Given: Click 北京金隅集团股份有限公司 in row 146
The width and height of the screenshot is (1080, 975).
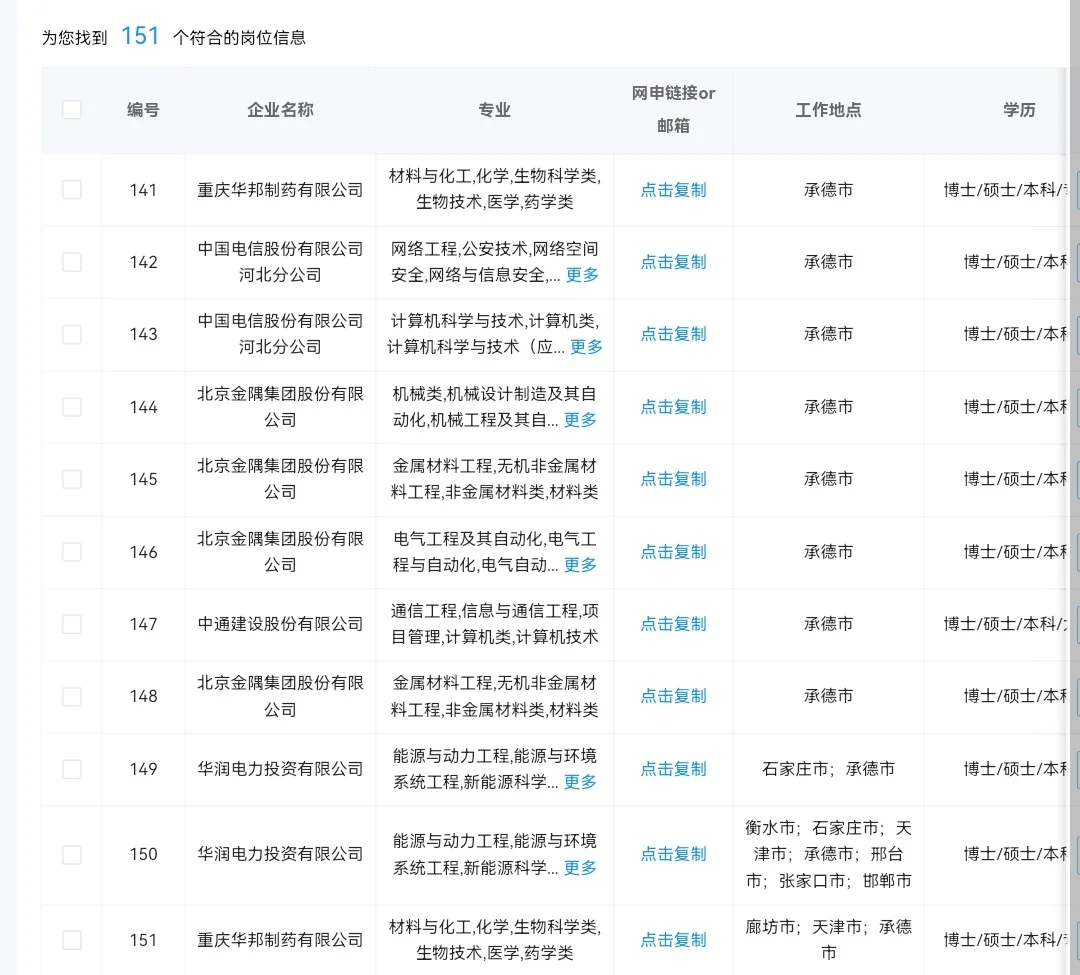Looking at the screenshot, I should click(280, 552).
